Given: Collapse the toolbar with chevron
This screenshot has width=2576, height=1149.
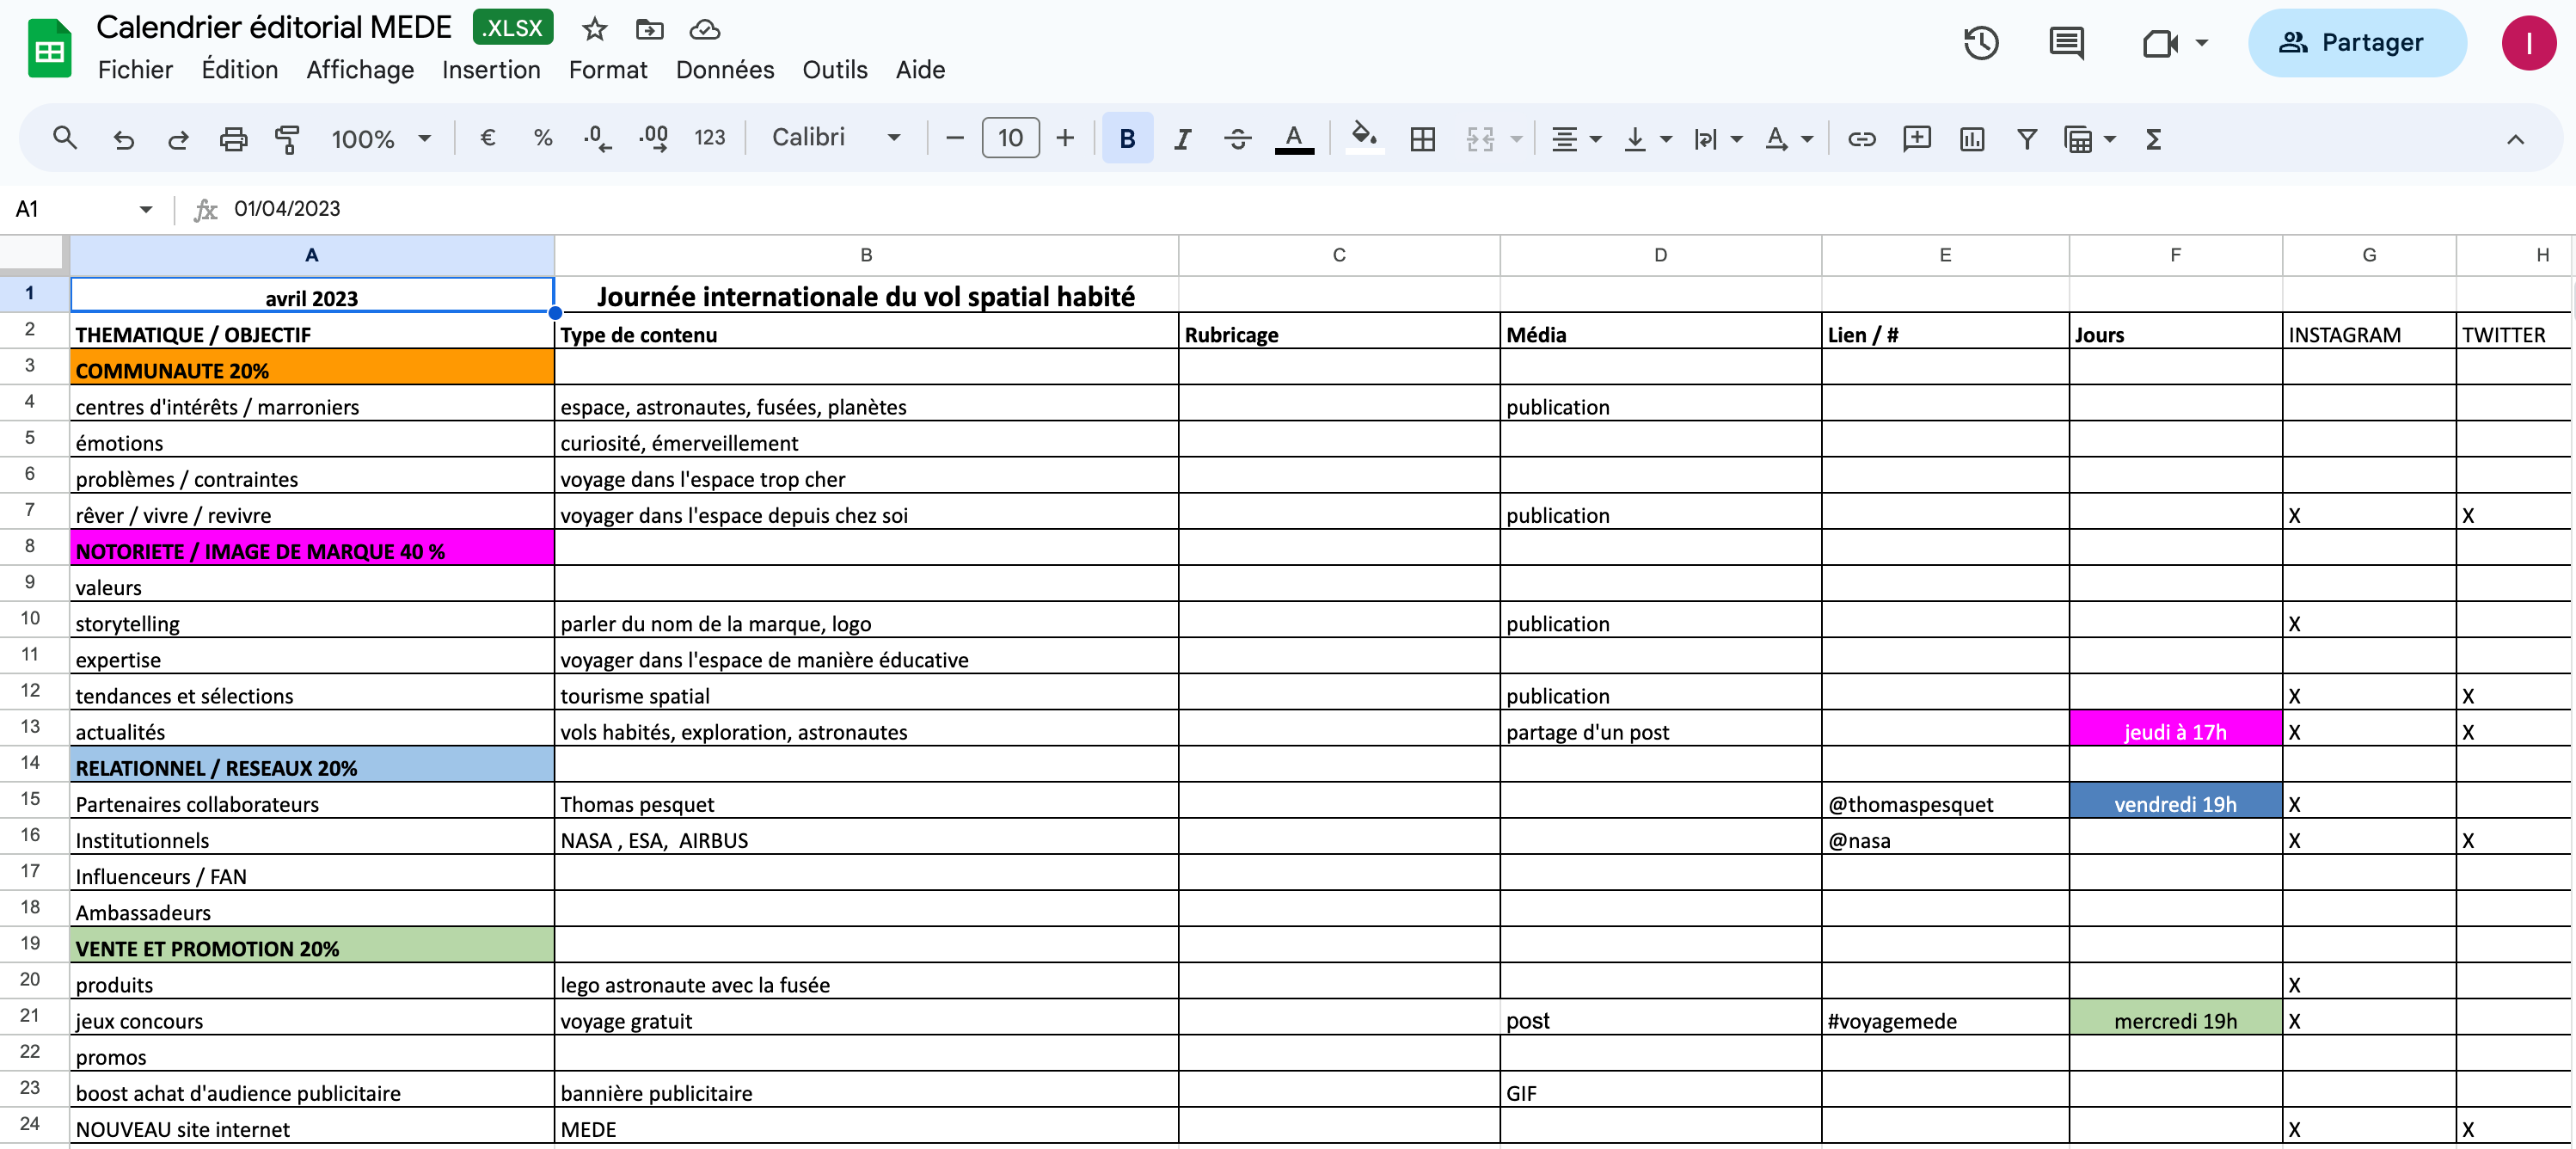Looking at the screenshot, I should click(2515, 138).
